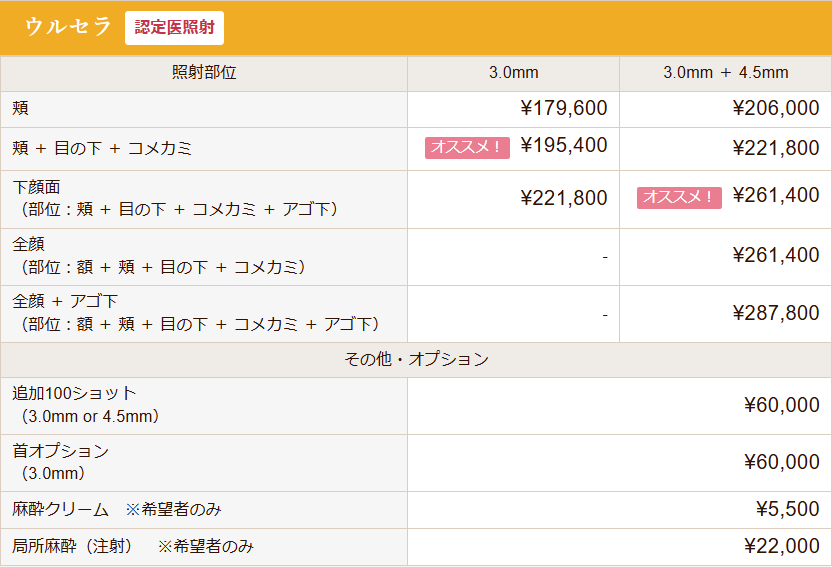Select the 3.0mm column header

click(x=513, y=73)
